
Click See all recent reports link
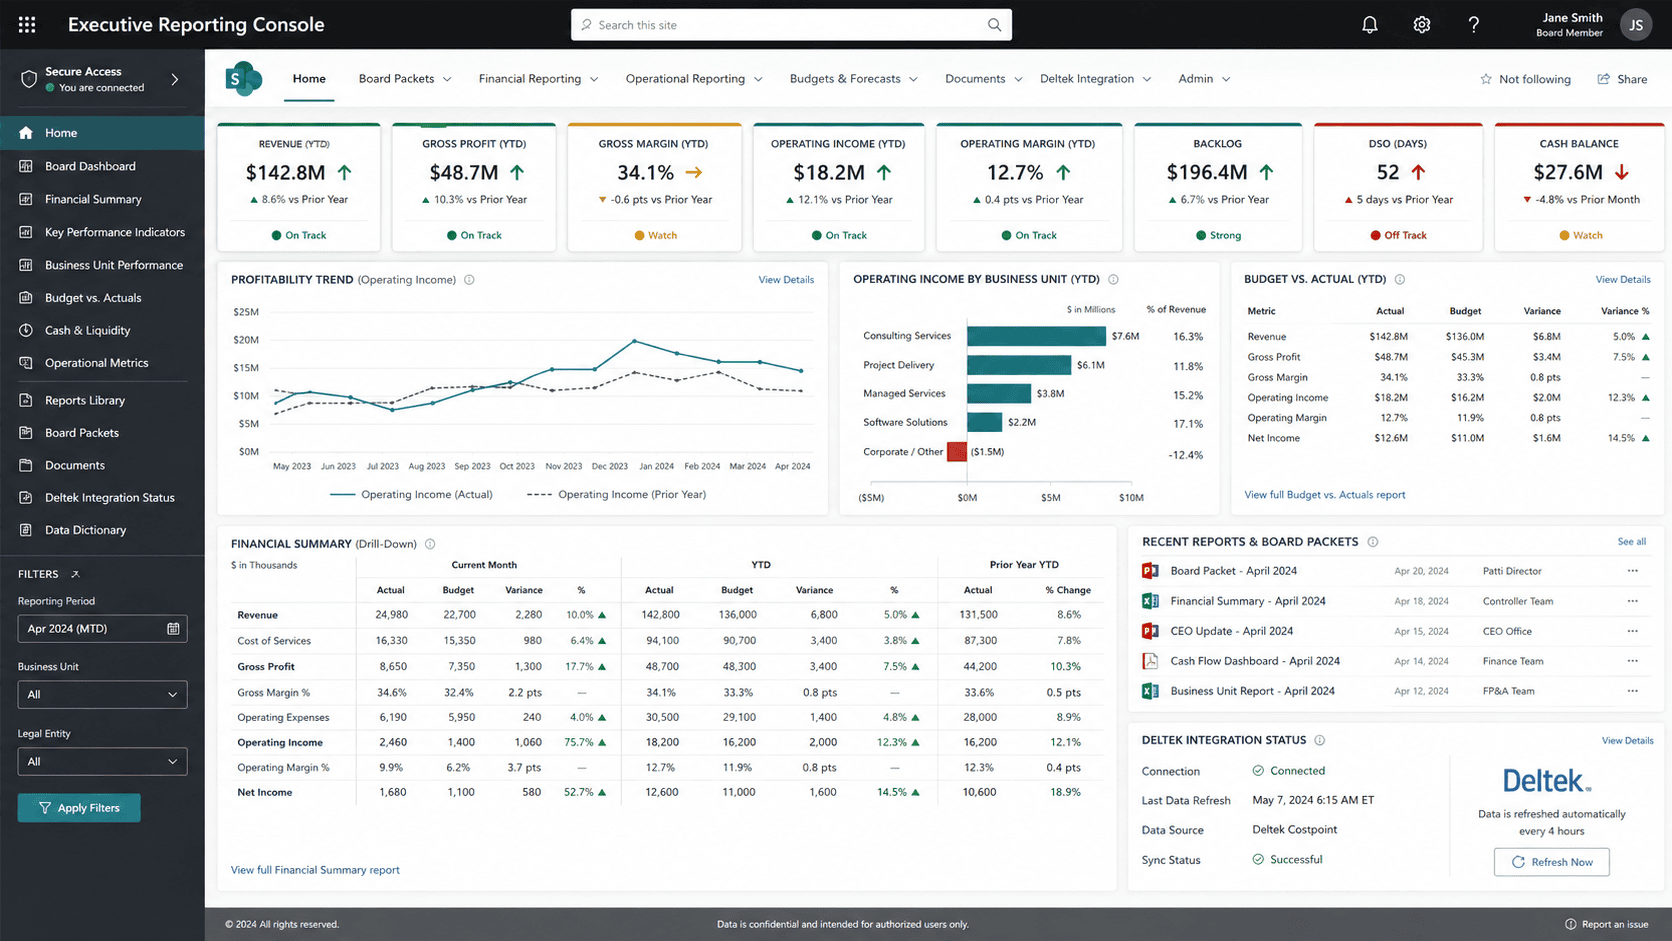(1632, 542)
